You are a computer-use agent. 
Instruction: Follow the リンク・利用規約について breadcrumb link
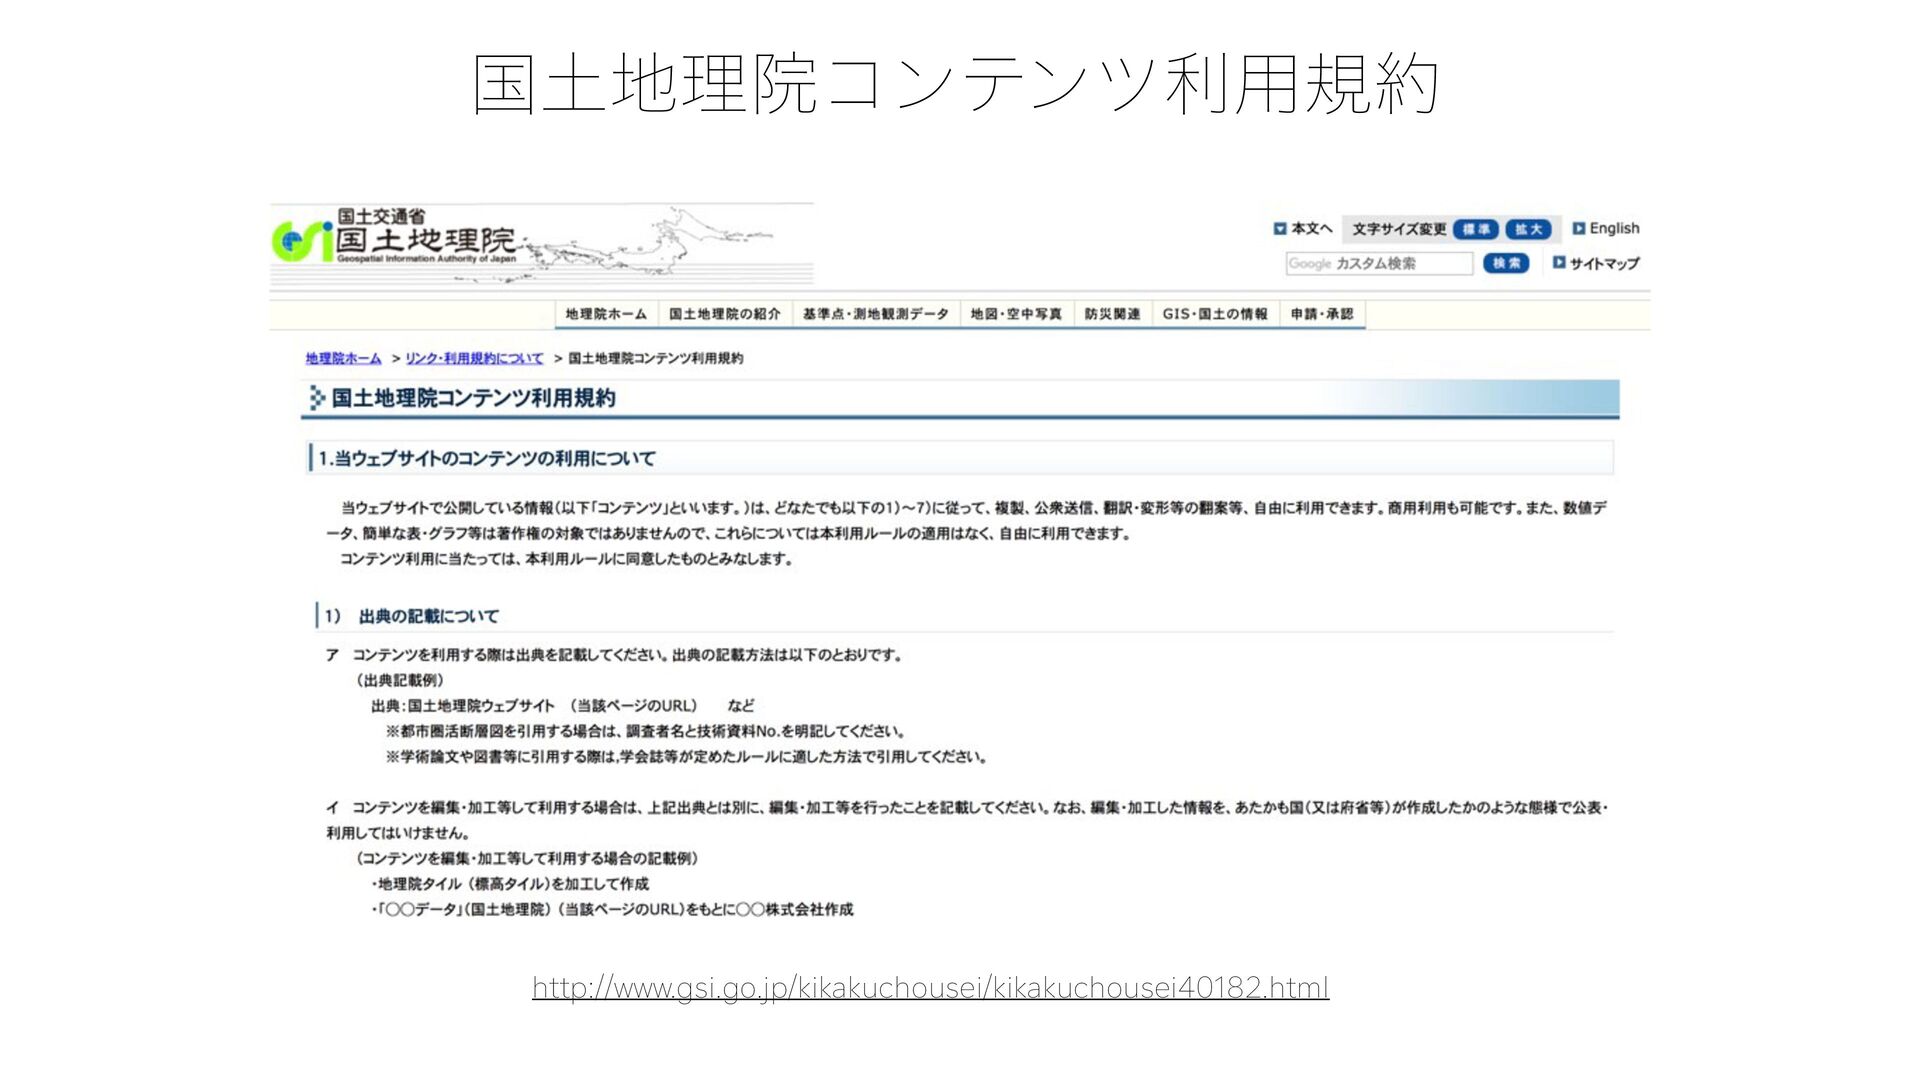[474, 358]
